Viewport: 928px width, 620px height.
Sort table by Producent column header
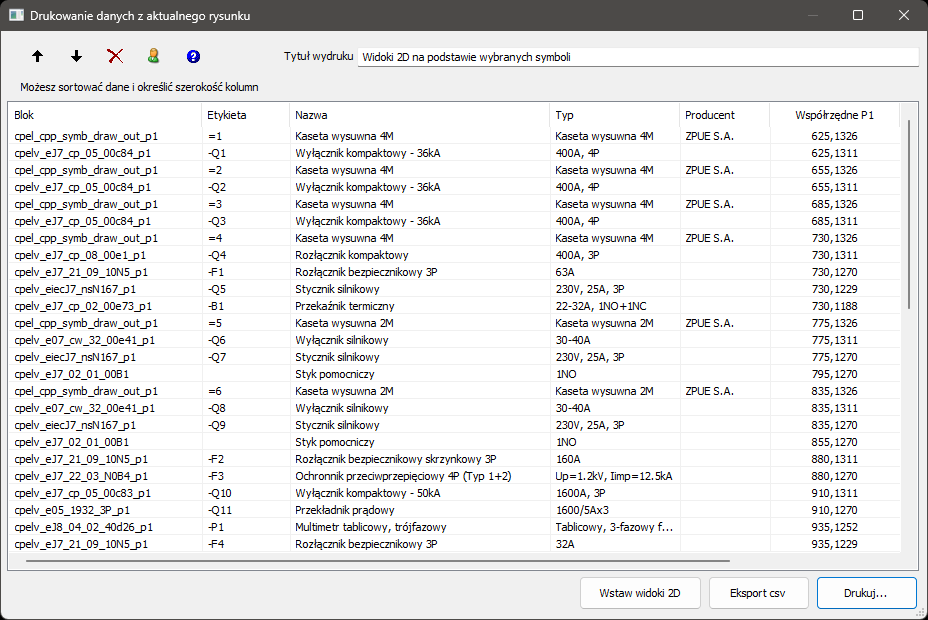tap(723, 115)
